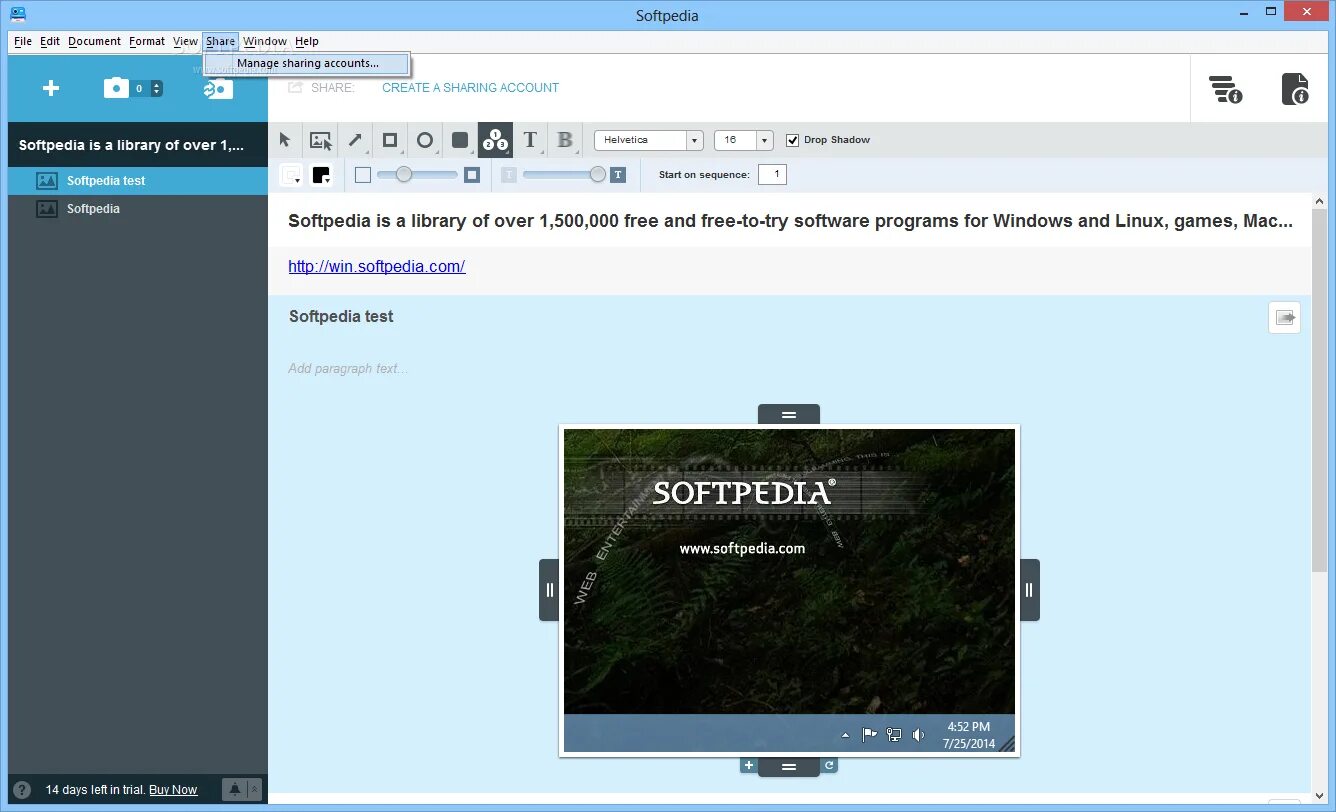Select the numbered sequence tool
Image resolution: width=1336 pixels, height=812 pixels.
tap(495, 140)
